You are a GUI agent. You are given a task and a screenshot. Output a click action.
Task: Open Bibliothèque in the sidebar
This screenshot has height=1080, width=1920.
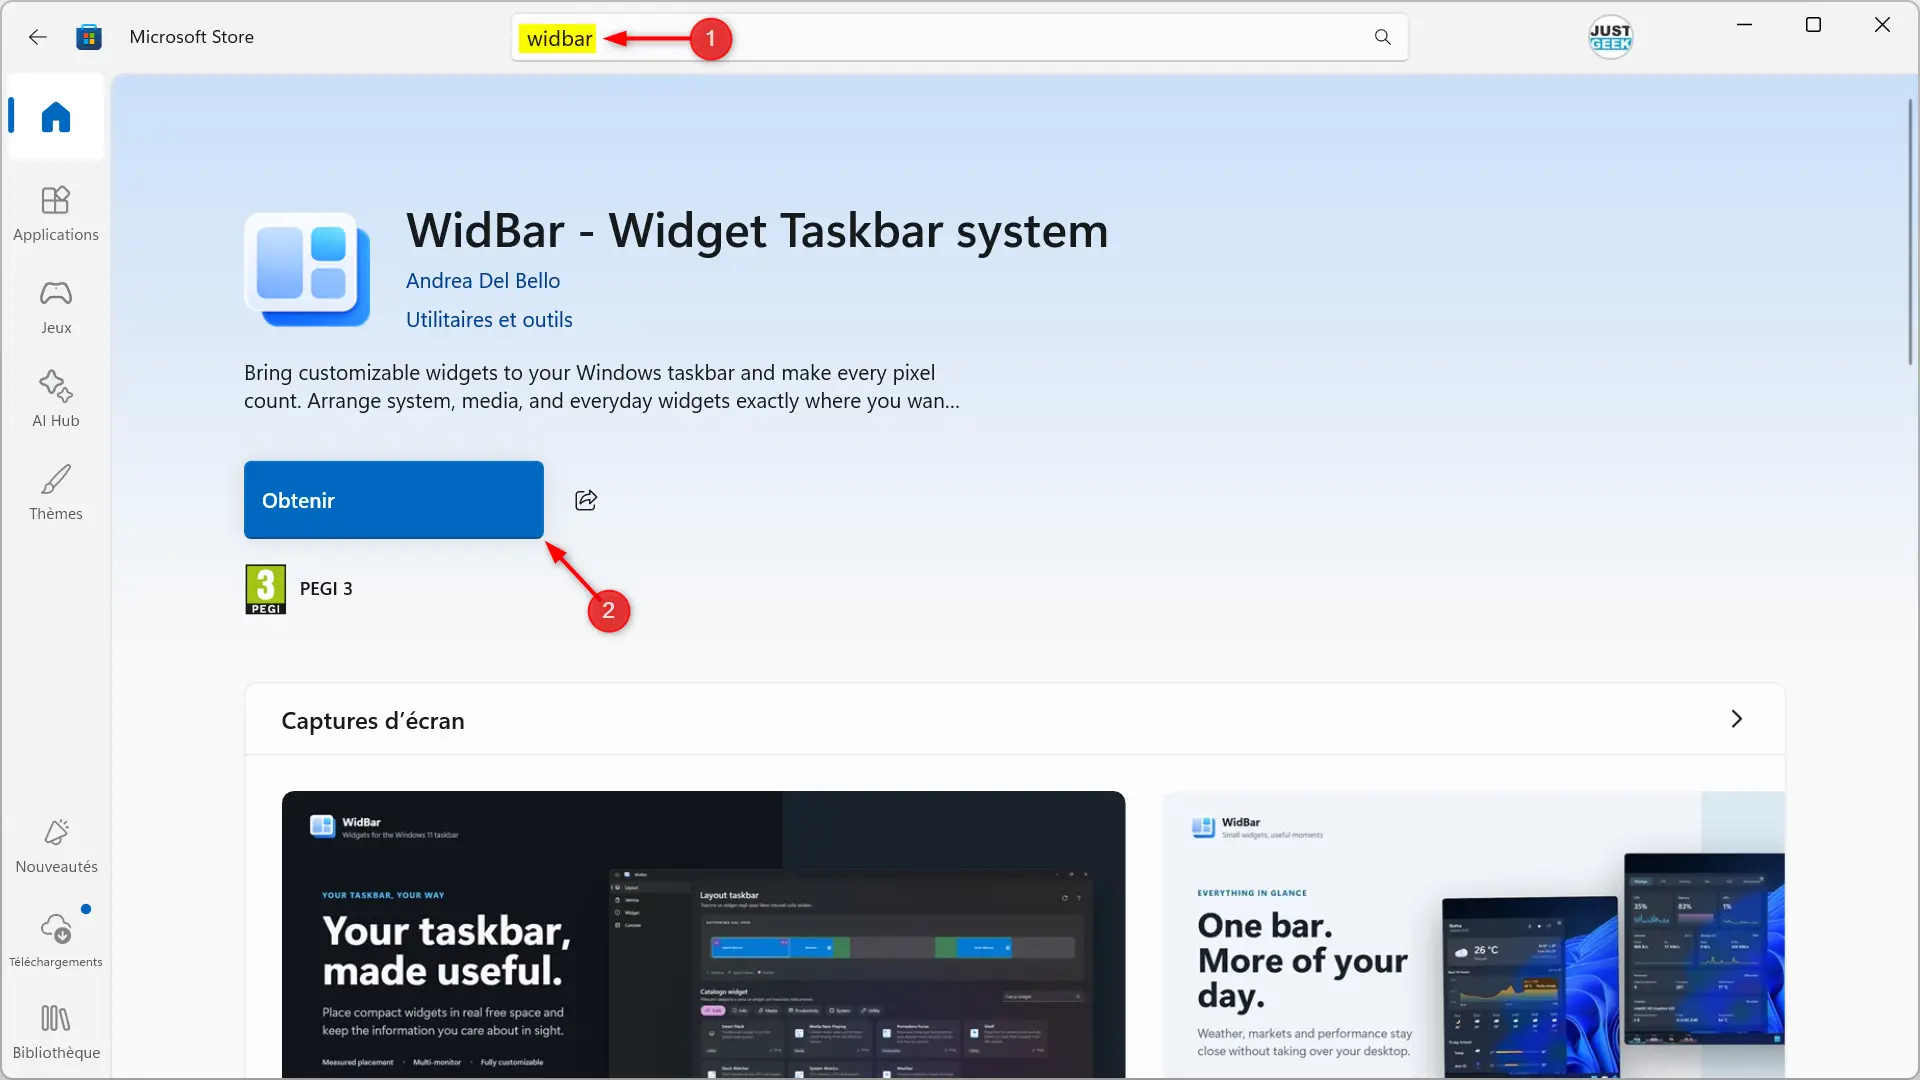[56, 1032]
